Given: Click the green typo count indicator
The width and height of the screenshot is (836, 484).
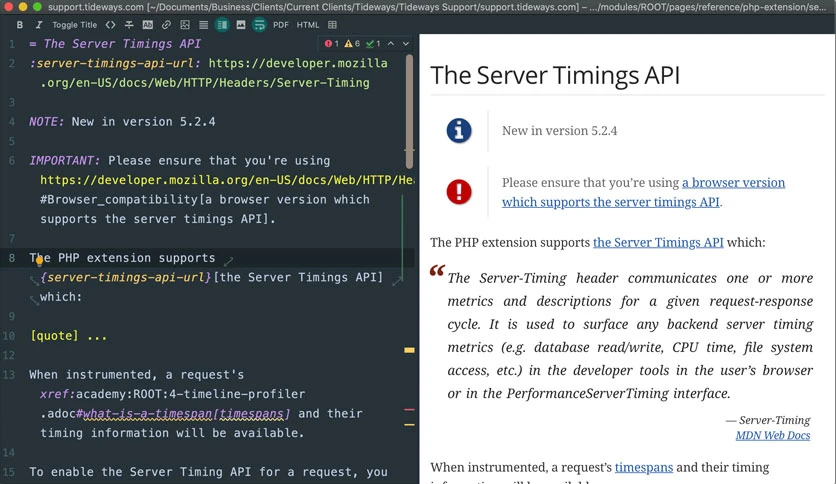Looking at the screenshot, I should click(373, 44).
